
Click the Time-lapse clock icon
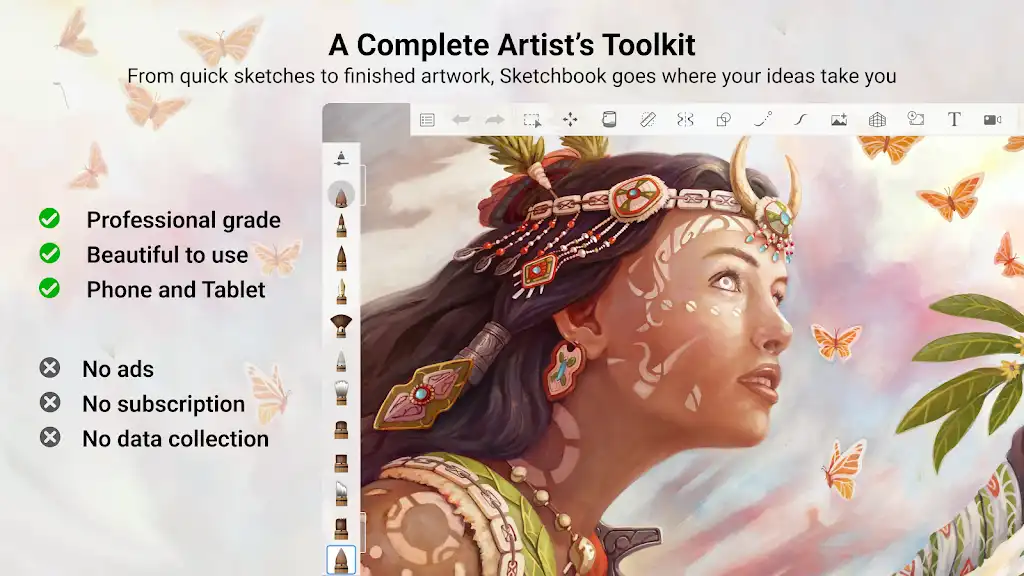click(x=916, y=119)
